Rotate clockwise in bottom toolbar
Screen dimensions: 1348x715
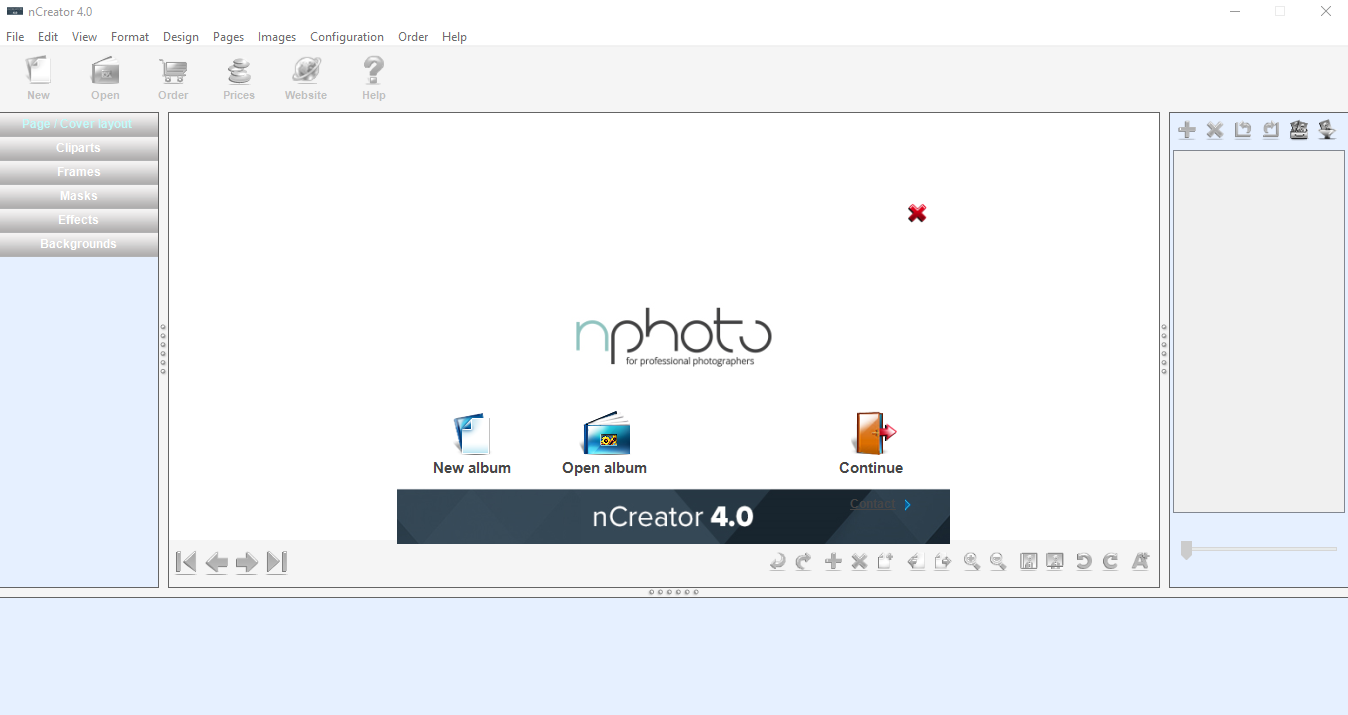[x=1110, y=562]
